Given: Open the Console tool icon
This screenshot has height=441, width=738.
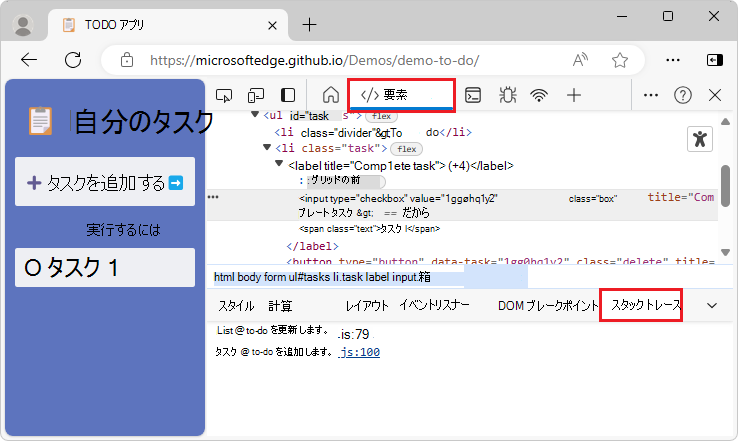Looking at the screenshot, I should (473, 95).
